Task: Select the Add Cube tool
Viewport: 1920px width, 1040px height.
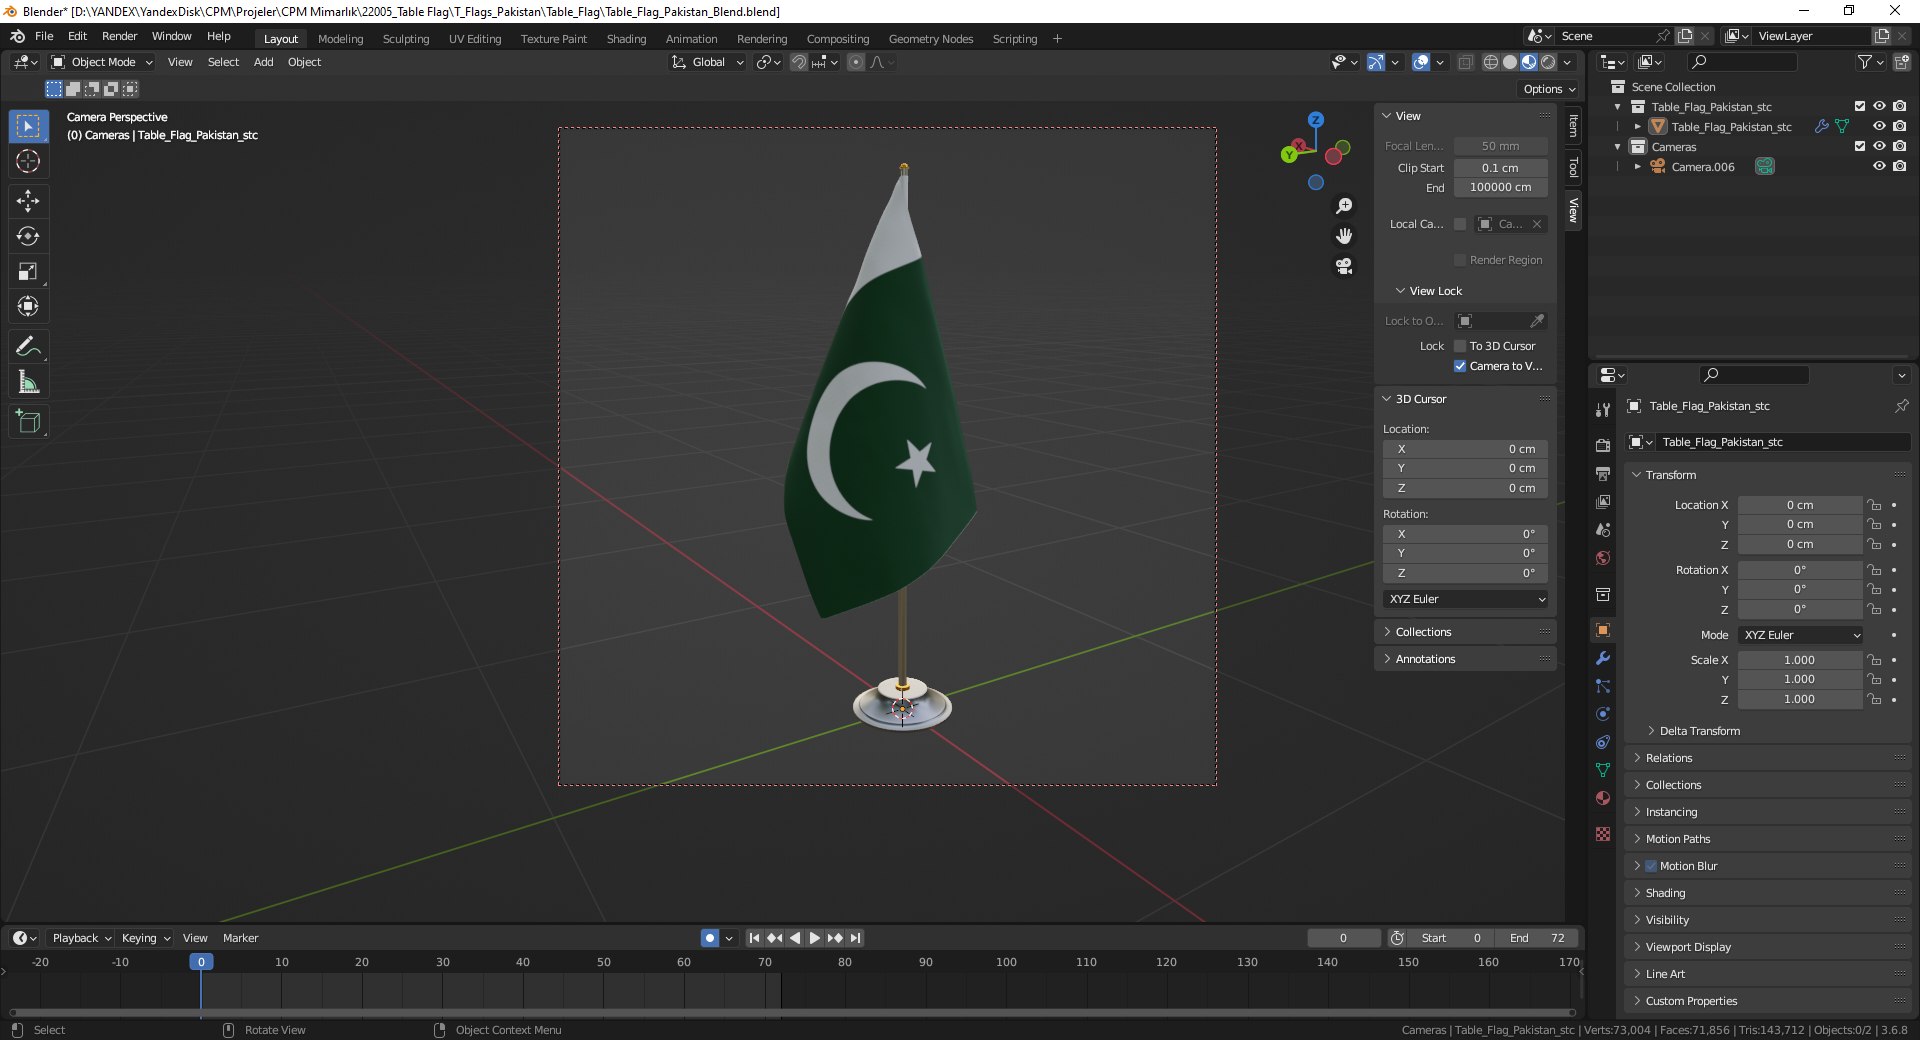Action: pyautogui.click(x=28, y=421)
